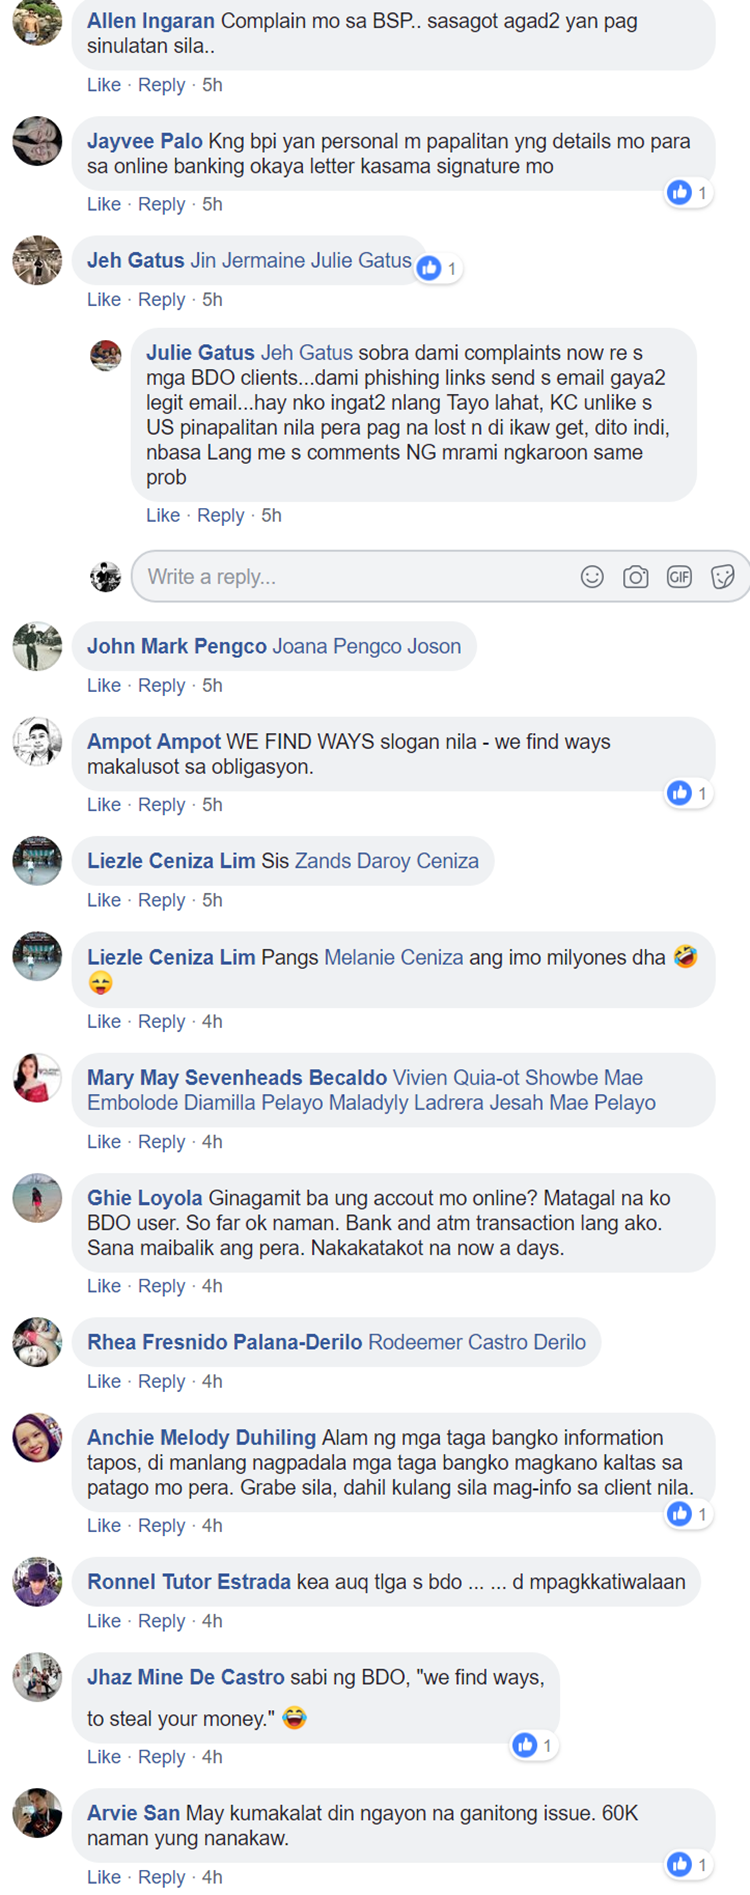Screen dimensions: 750x1895
Task: Open tagged name Melanie Ceniza
Action: pyautogui.click(x=394, y=957)
